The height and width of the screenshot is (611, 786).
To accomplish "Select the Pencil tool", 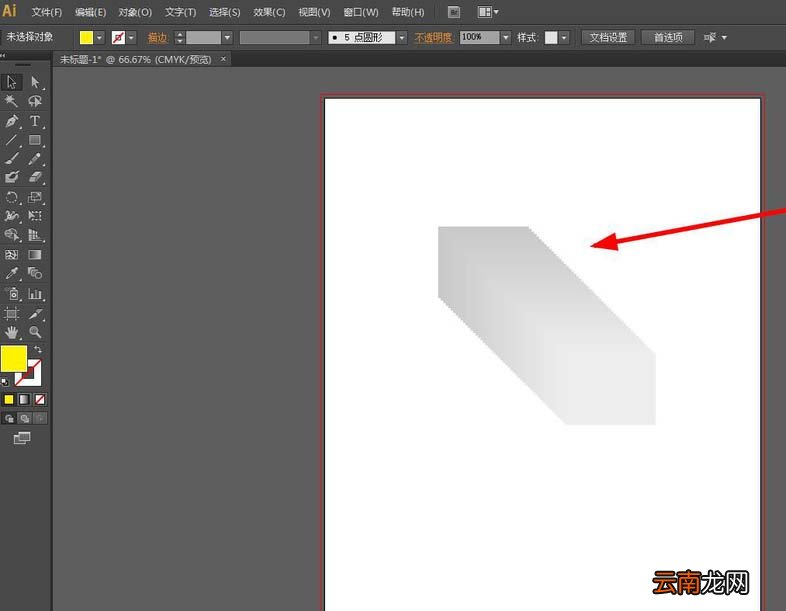I will [35, 159].
